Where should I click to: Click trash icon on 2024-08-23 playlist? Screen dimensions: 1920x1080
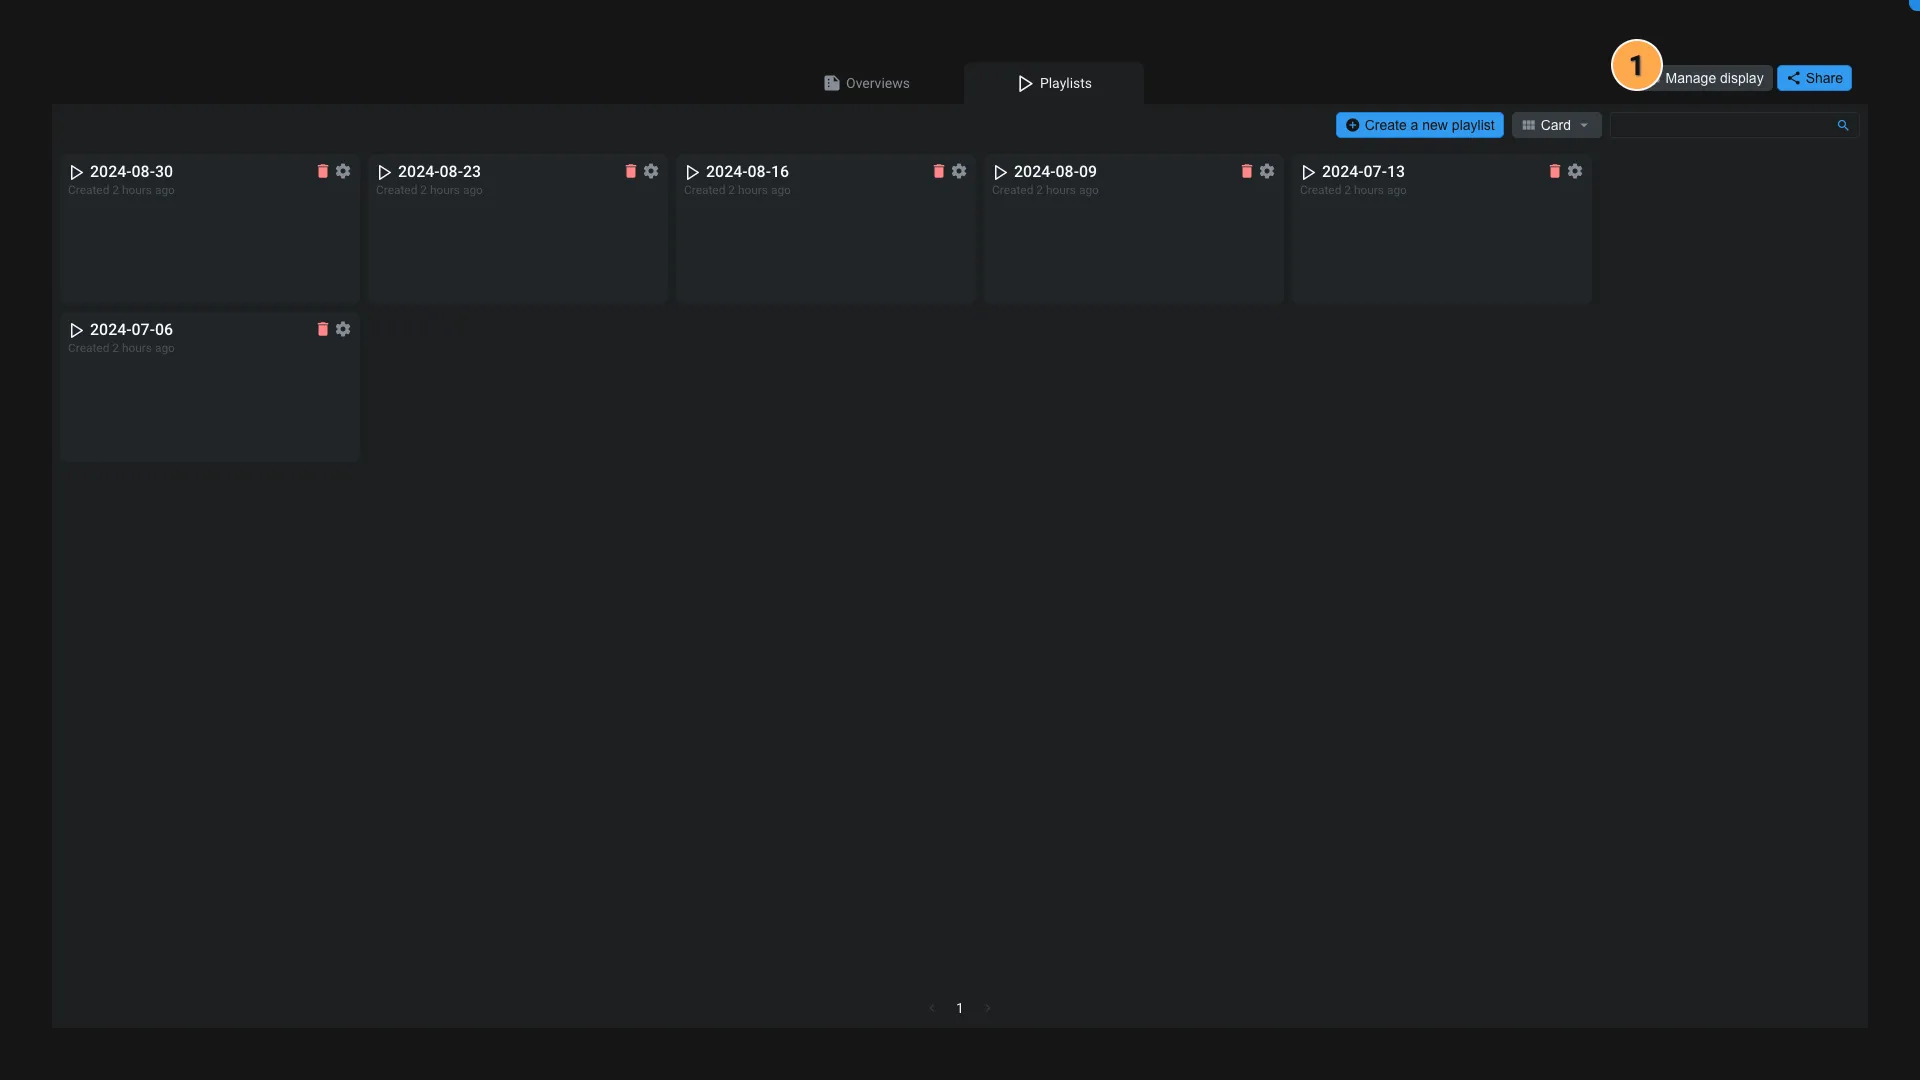pyautogui.click(x=630, y=171)
